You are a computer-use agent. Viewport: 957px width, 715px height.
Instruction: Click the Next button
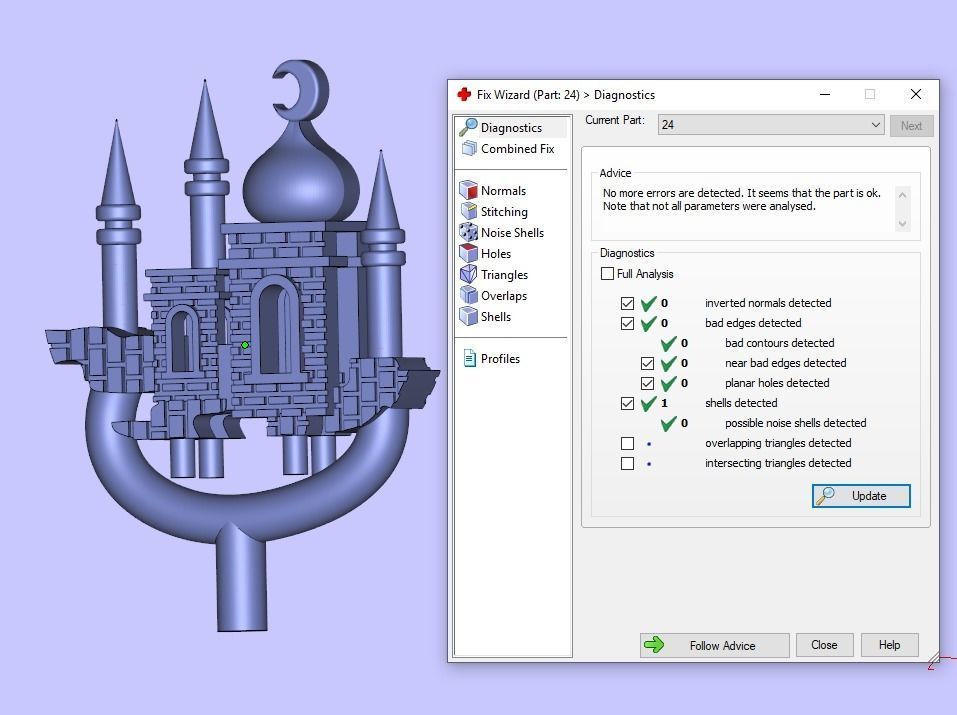pyautogui.click(x=911, y=126)
